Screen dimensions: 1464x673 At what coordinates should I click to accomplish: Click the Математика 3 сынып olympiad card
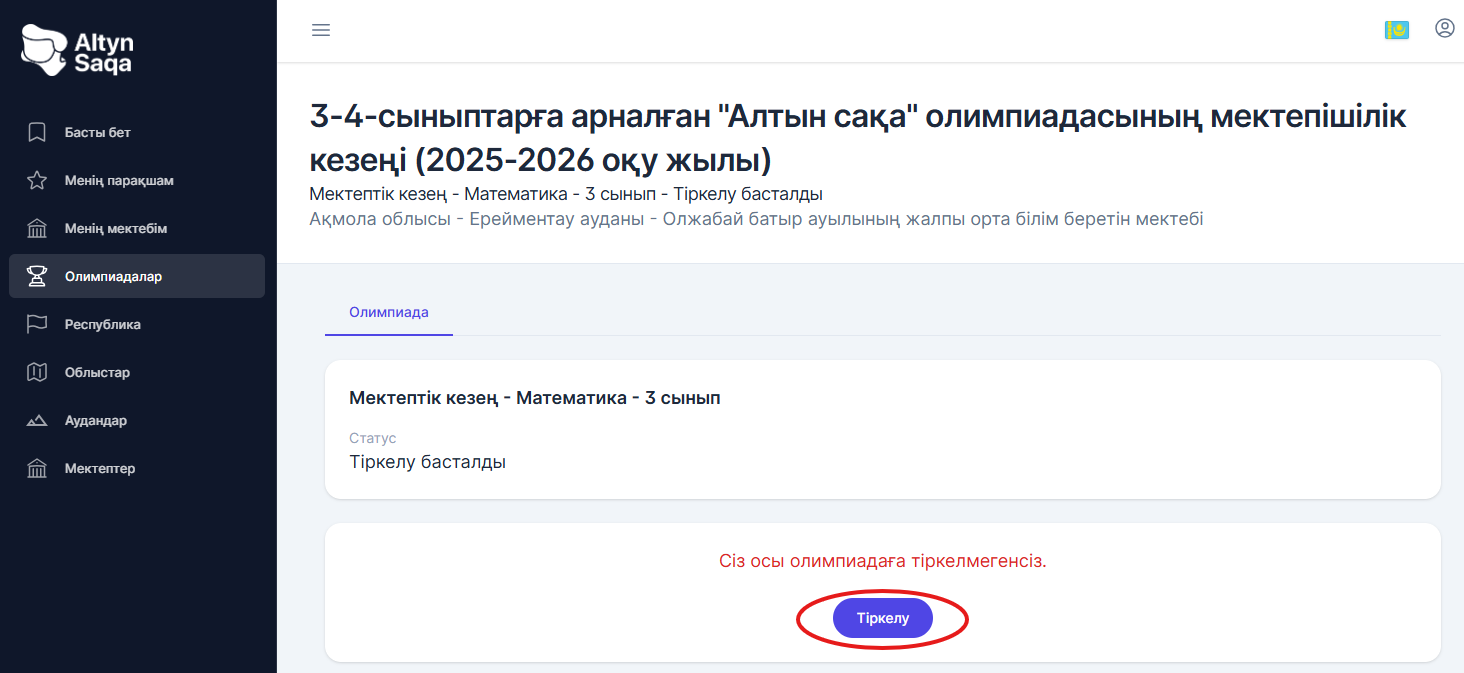pos(880,429)
